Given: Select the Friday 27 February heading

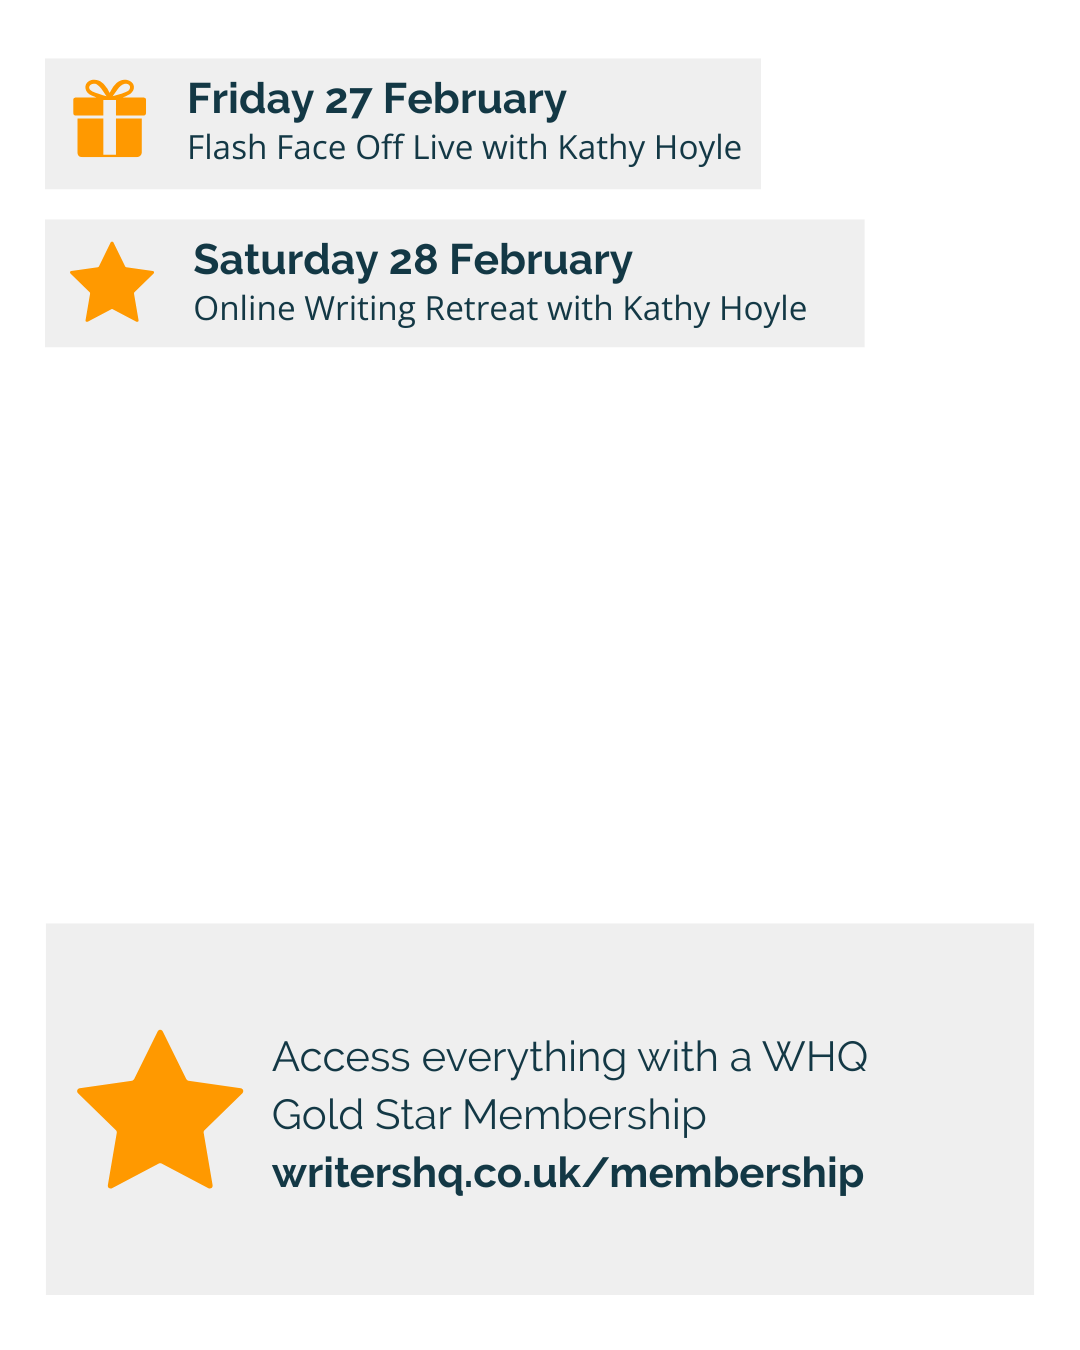Looking at the screenshot, I should click(x=376, y=99).
